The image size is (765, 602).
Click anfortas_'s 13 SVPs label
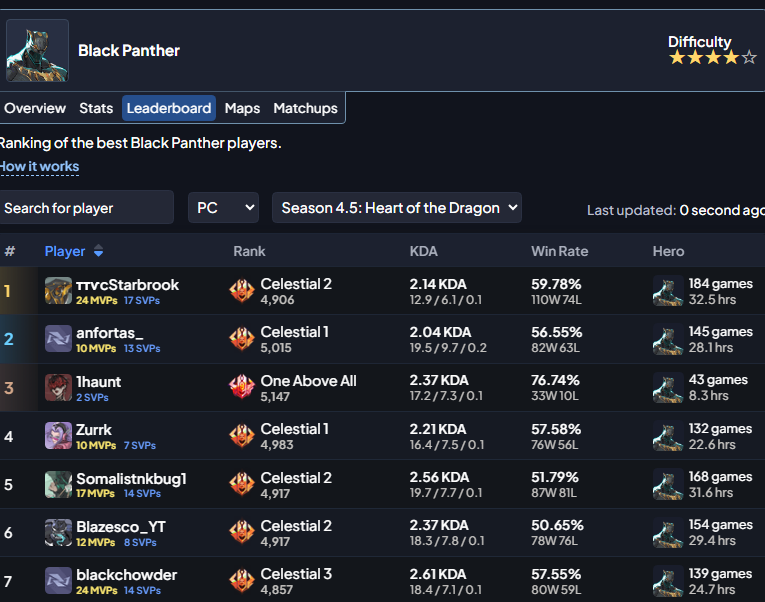[142, 349]
